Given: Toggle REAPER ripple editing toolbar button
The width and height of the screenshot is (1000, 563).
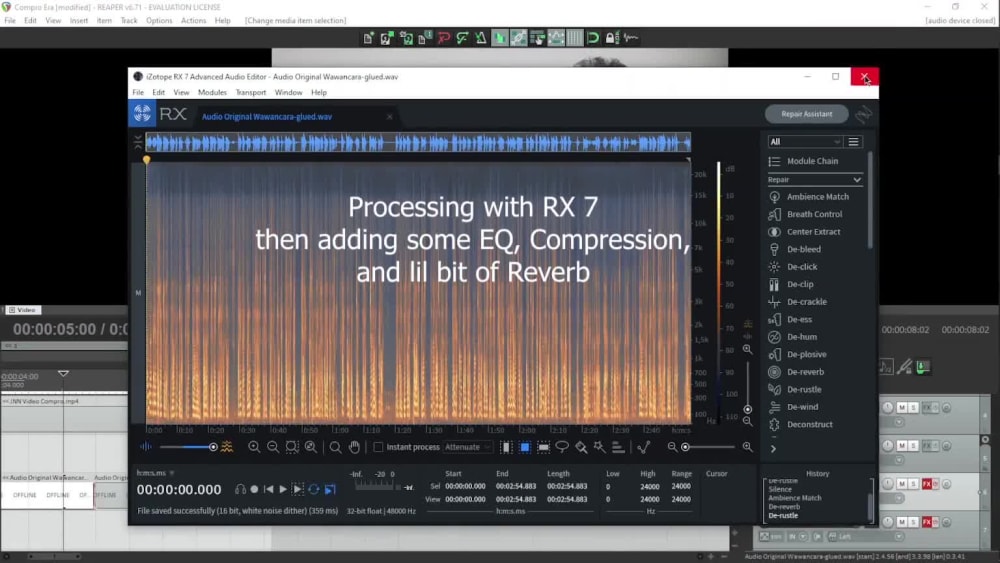Looking at the screenshot, I should [537, 38].
